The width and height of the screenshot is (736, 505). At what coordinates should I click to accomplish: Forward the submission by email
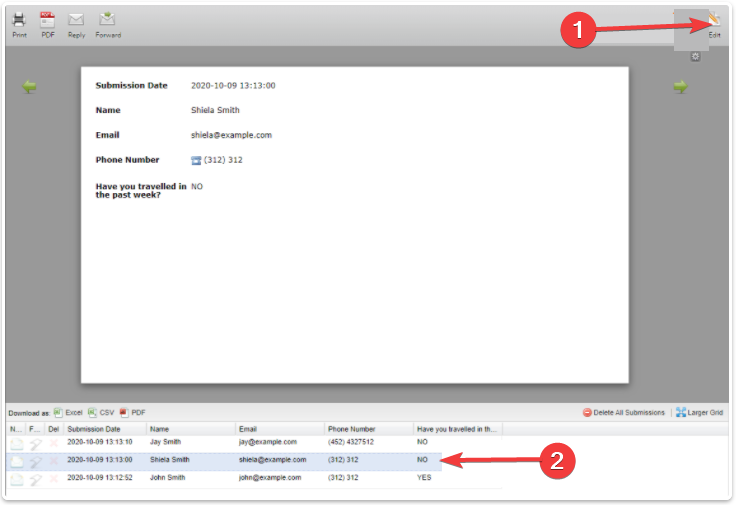(x=107, y=24)
